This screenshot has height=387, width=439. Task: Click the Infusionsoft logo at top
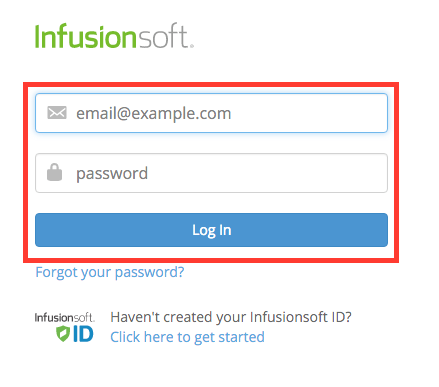[x=114, y=36]
